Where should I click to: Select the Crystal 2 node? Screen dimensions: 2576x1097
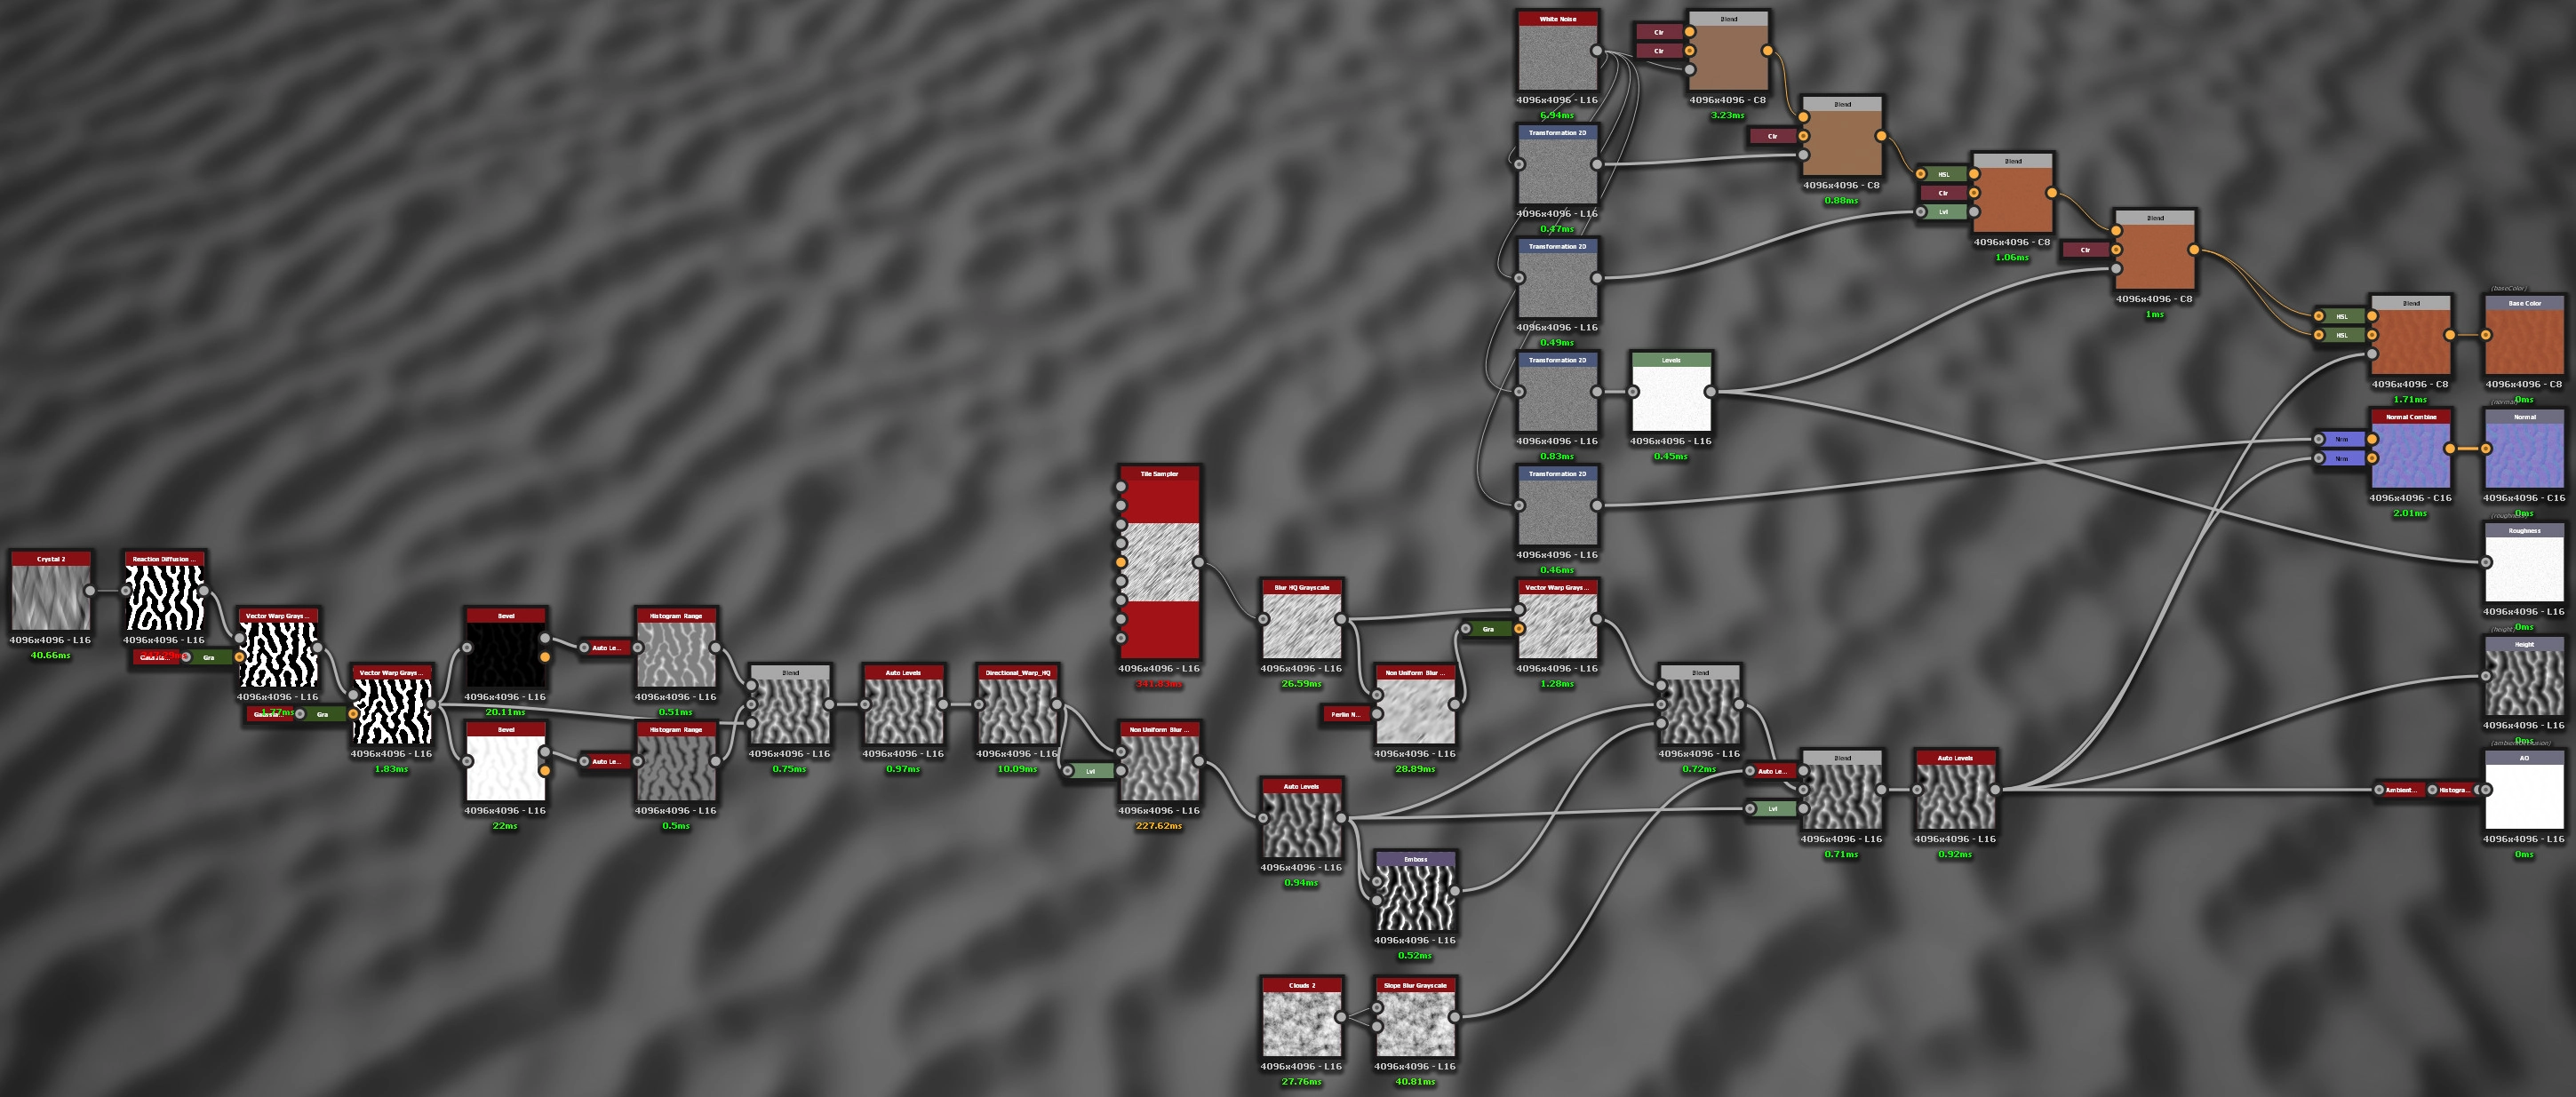point(51,597)
